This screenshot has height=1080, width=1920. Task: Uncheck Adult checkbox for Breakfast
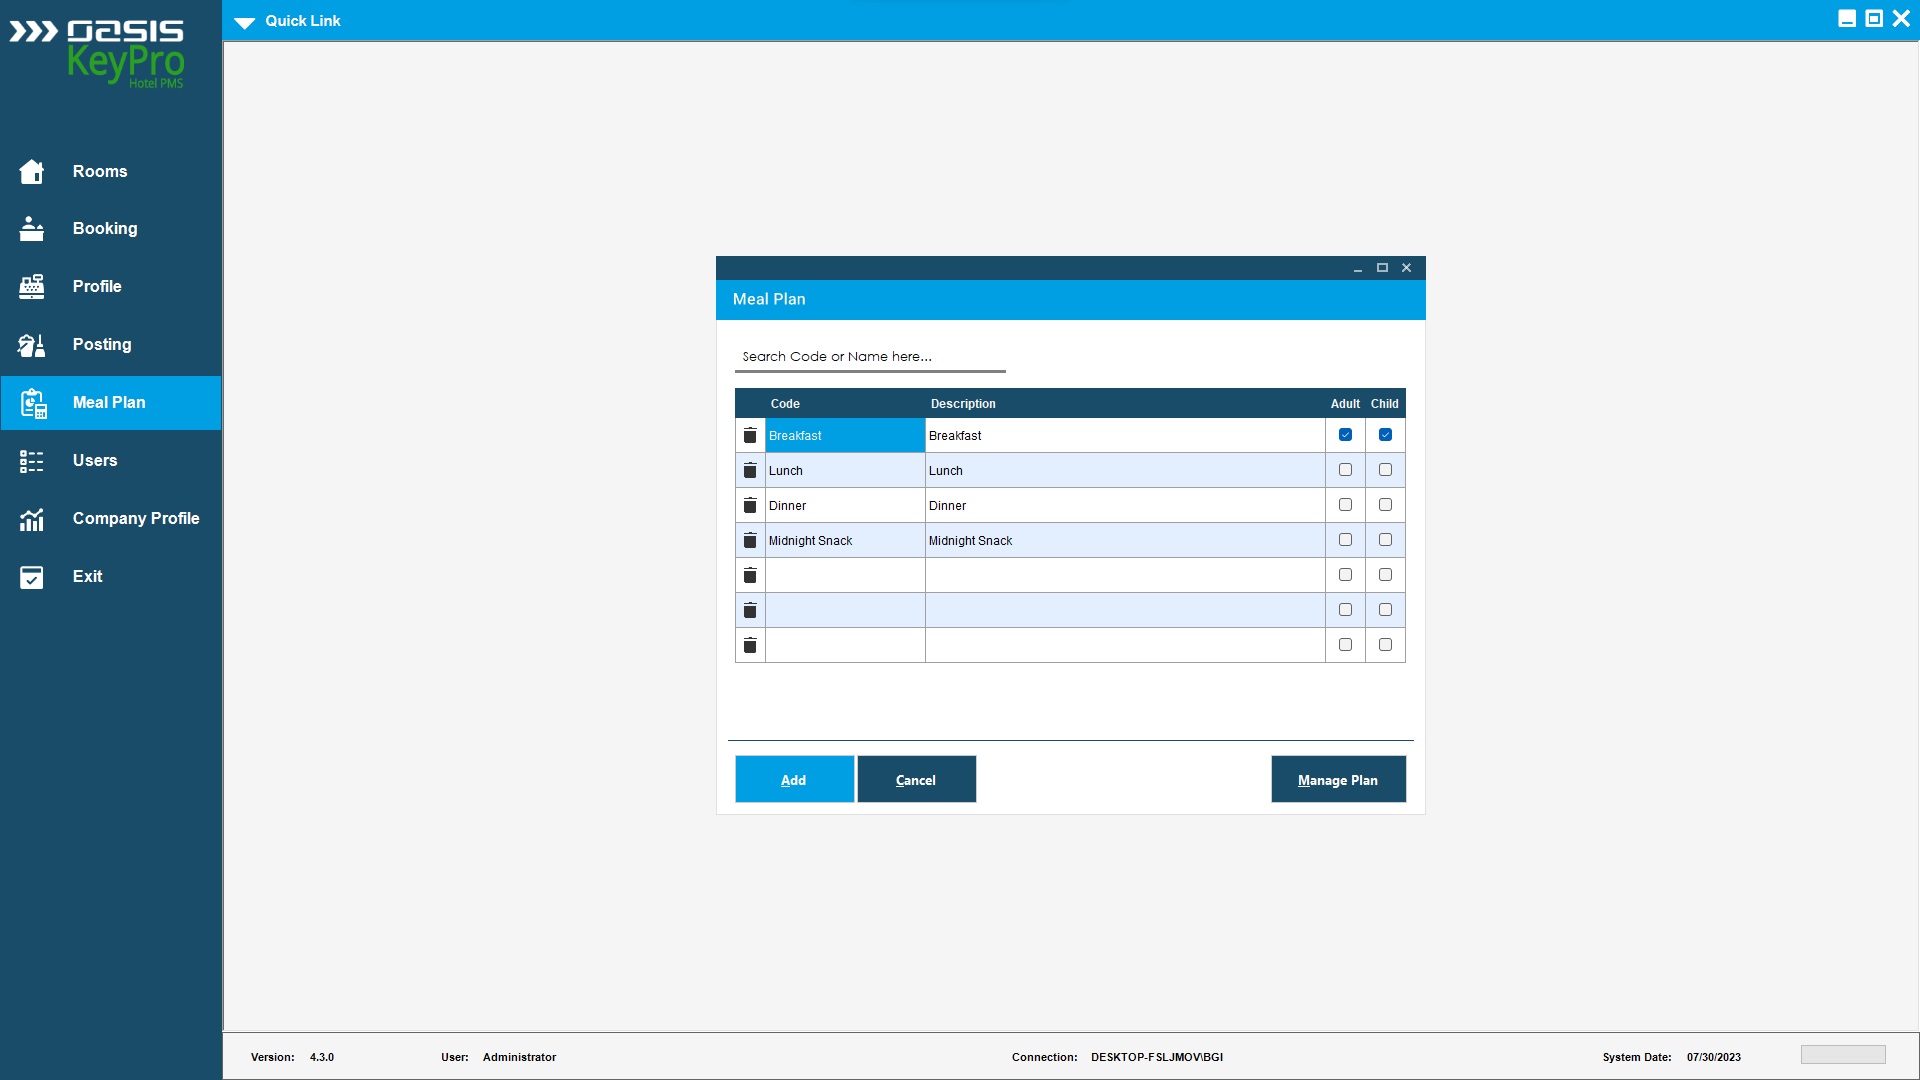1345,435
